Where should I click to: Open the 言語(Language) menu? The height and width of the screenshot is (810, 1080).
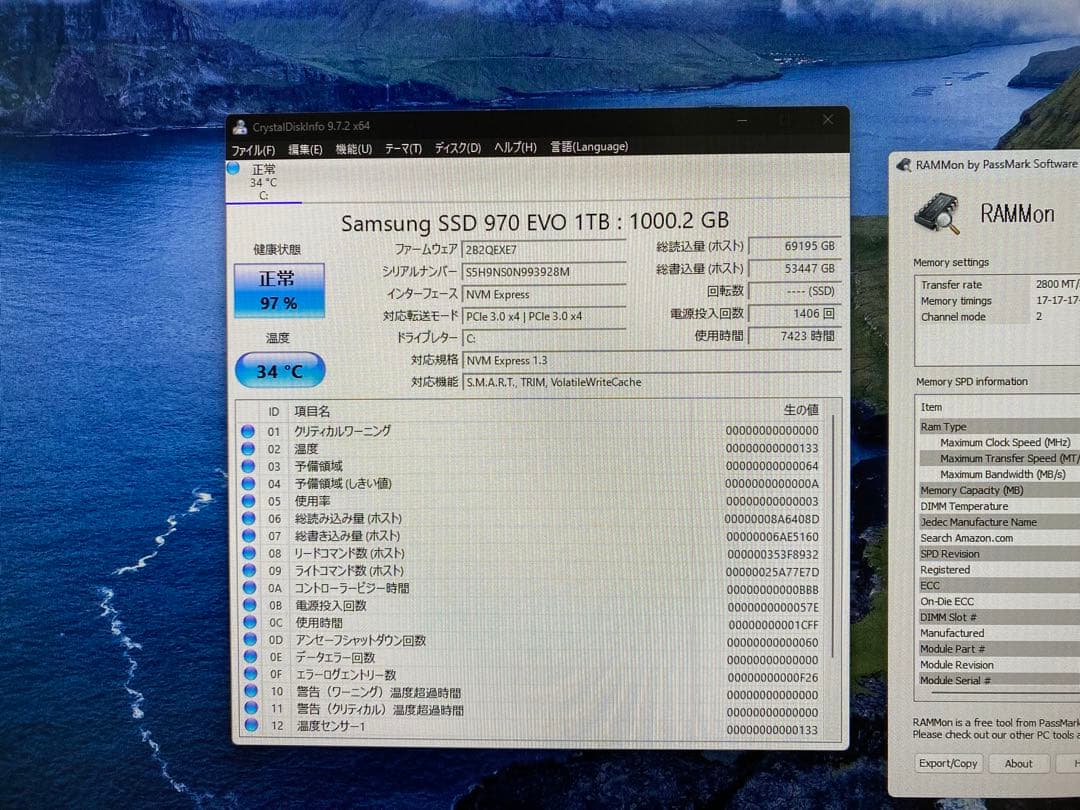pos(589,146)
